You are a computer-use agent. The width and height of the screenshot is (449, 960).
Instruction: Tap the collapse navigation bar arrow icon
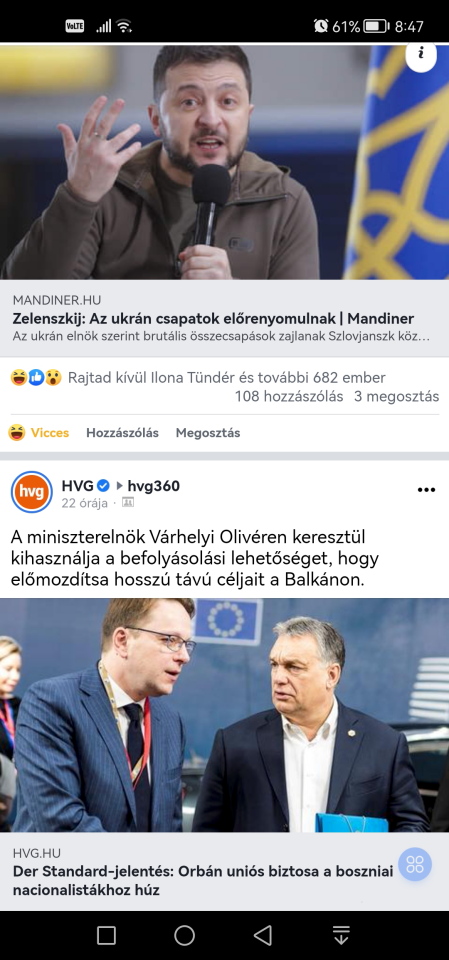pyautogui.click(x=341, y=935)
